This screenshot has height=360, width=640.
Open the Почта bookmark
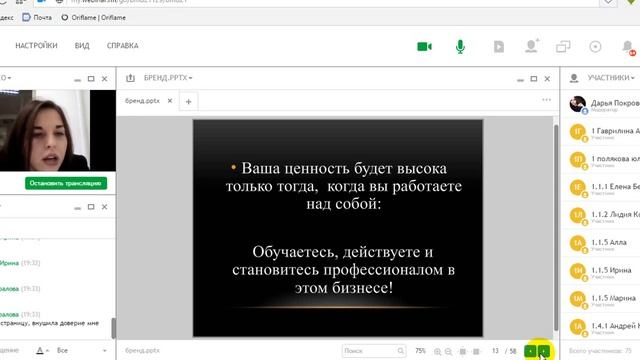click(37, 18)
